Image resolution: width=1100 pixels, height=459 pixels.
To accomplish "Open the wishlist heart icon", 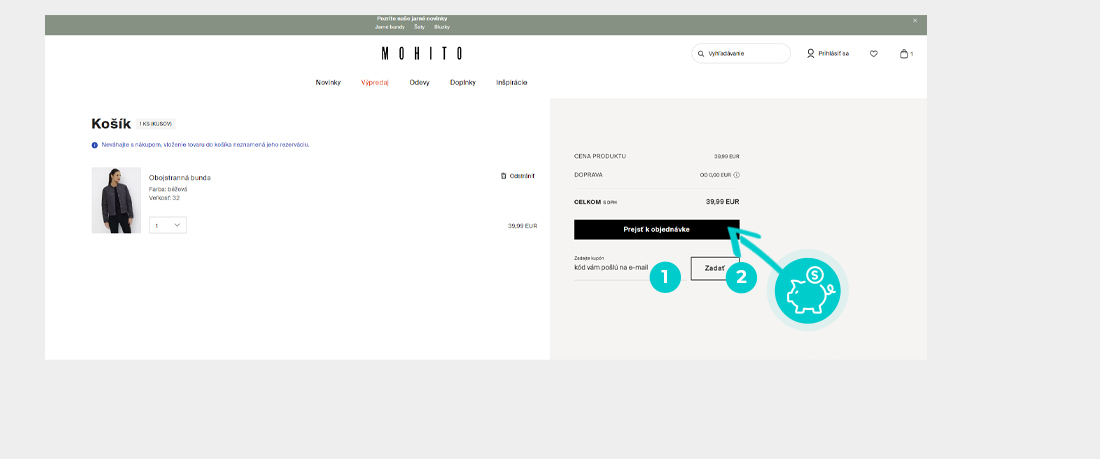I will (873, 54).
